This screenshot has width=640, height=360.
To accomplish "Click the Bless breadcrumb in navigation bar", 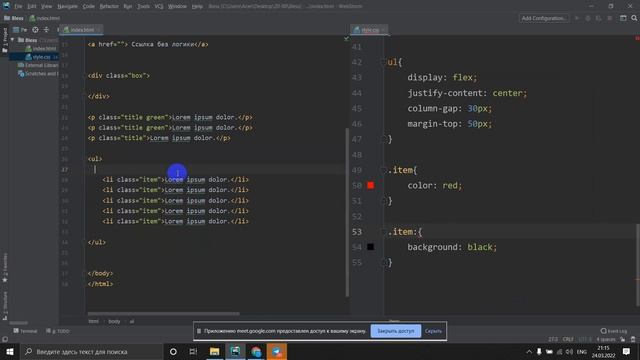I will pos(14,18).
